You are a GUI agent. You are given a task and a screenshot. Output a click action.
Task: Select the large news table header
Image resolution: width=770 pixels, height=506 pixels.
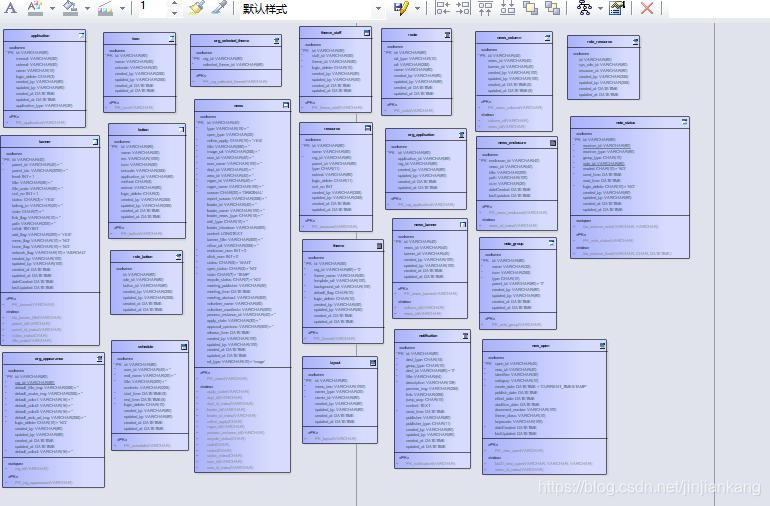(242, 106)
